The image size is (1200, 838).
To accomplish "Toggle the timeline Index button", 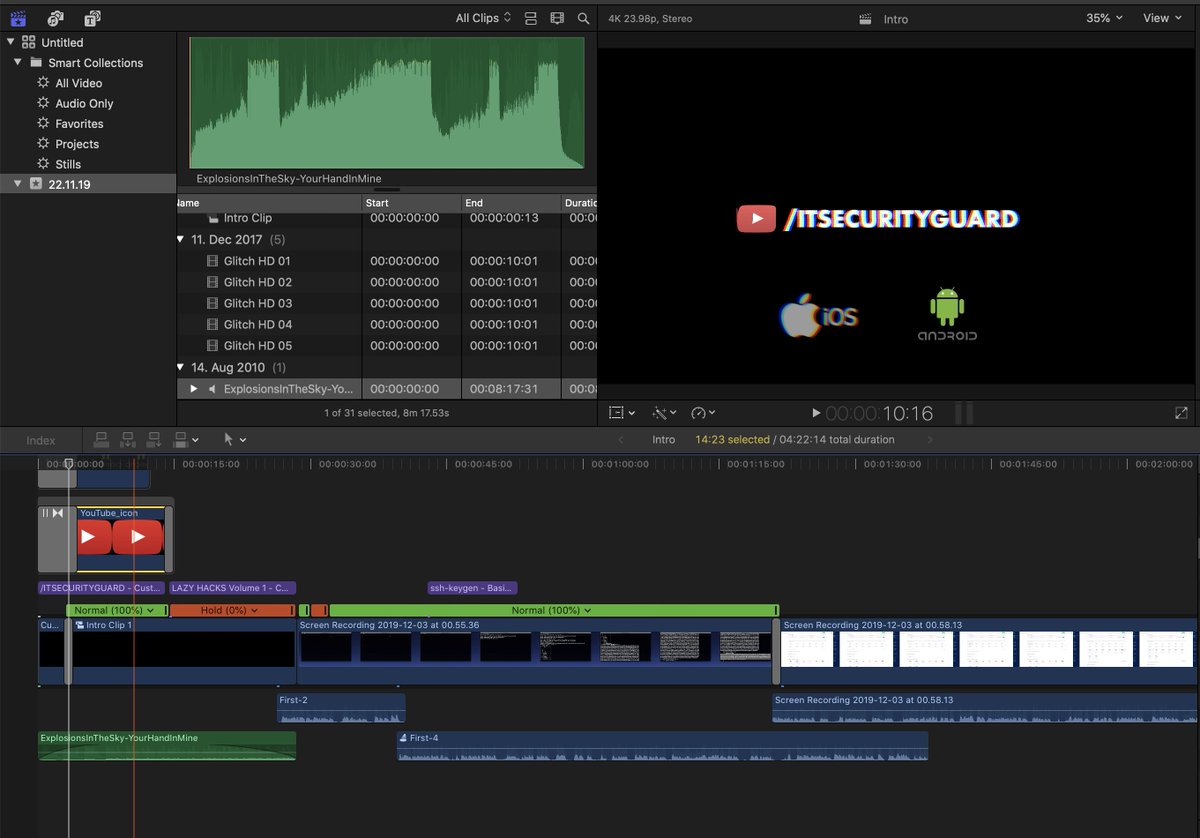I will tap(41, 440).
